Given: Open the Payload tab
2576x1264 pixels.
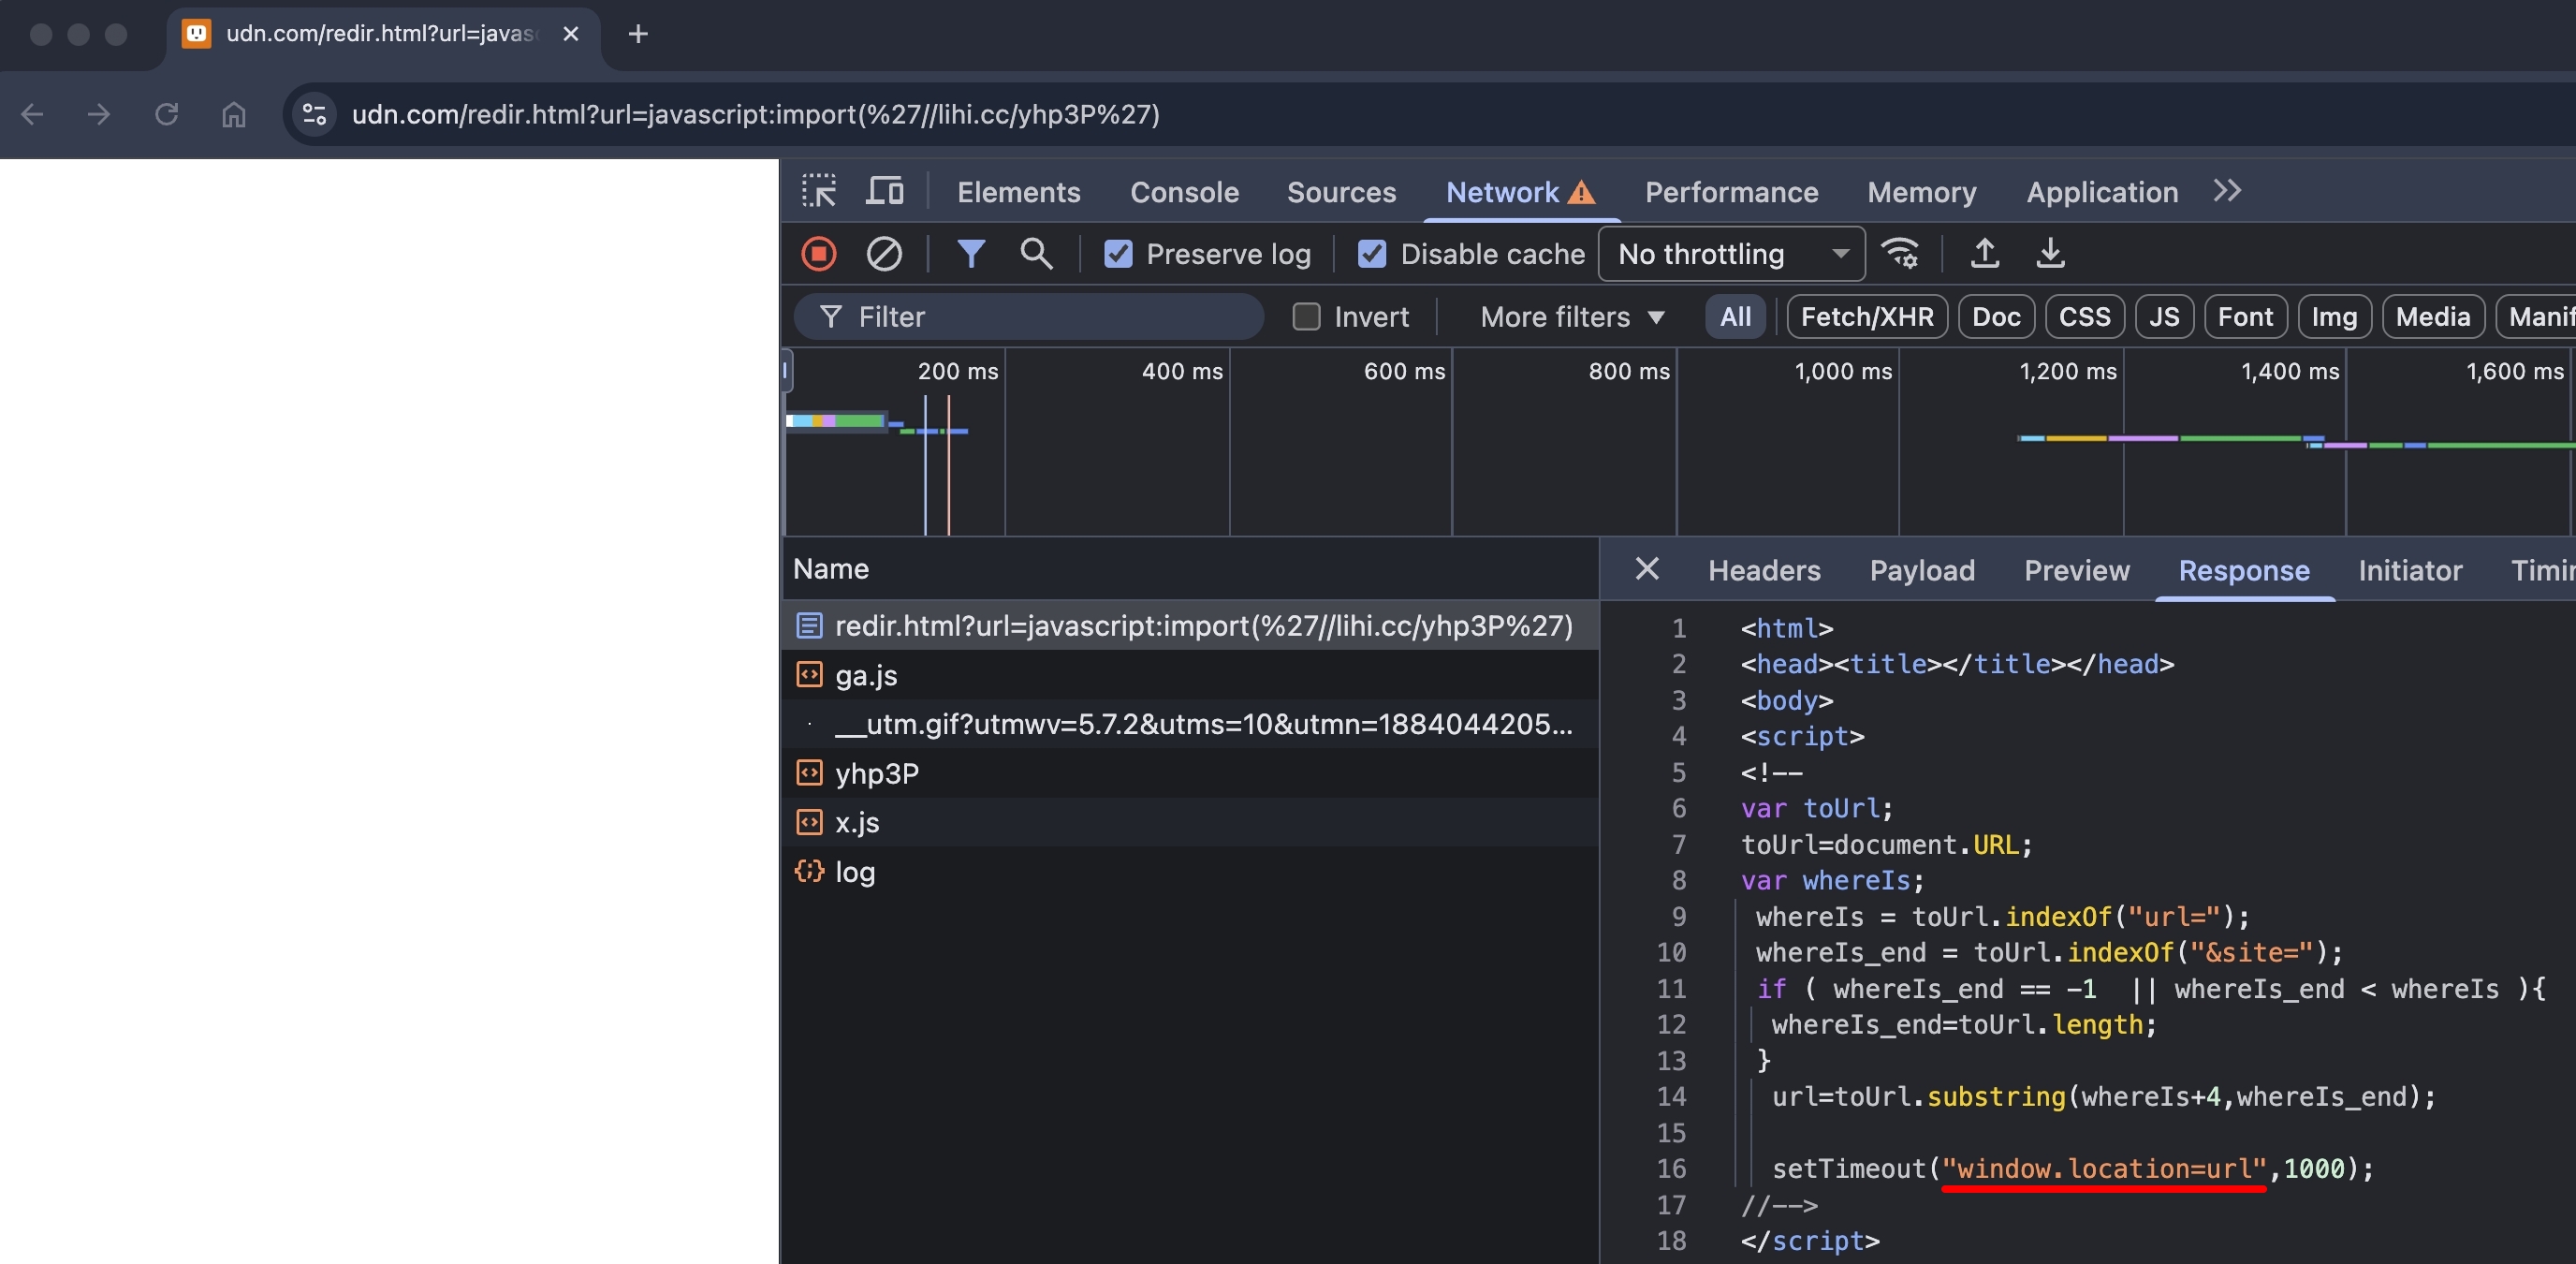Looking at the screenshot, I should [x=1922, y=570].
